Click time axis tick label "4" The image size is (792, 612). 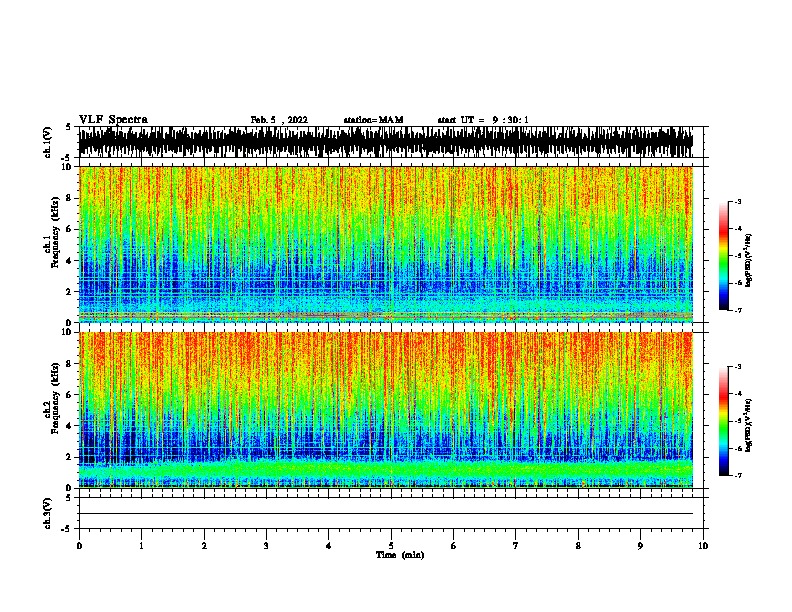click(329, 546)
